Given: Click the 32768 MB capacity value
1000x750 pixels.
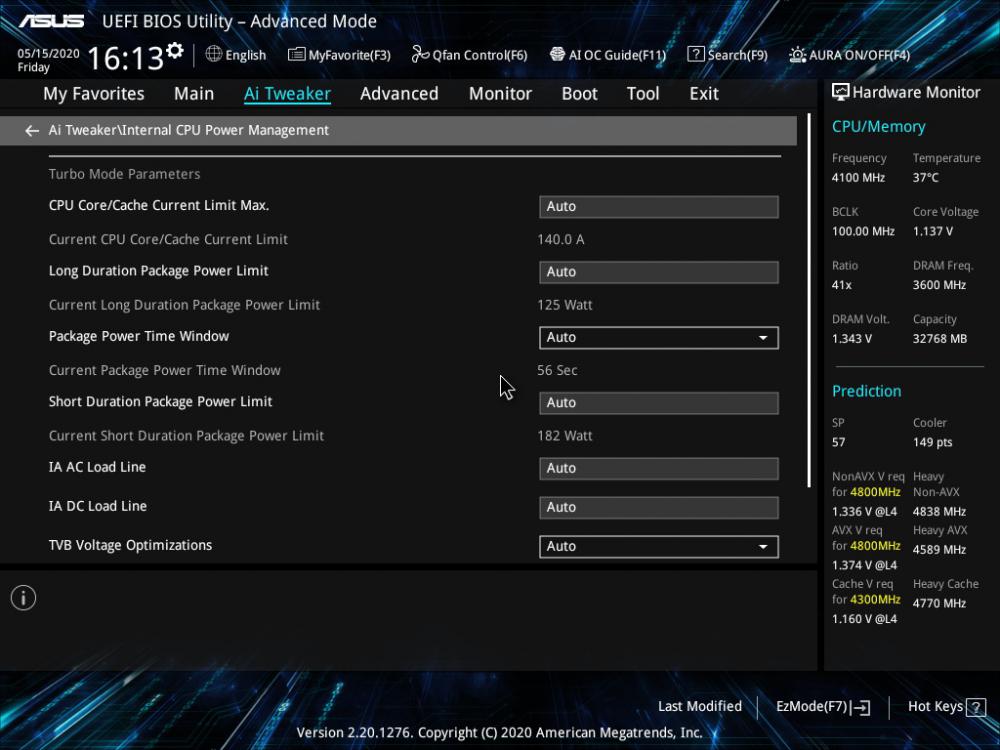Looking at the screenshot, I should click(939, 339).
